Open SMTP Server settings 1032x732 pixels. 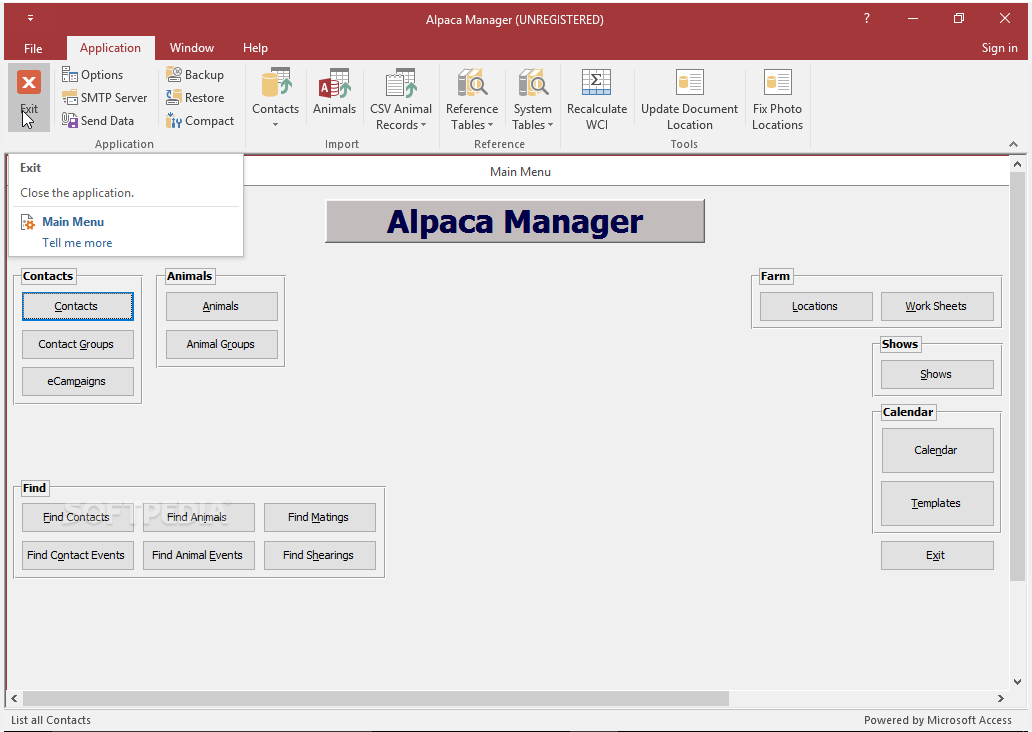[x=105, y=97]
